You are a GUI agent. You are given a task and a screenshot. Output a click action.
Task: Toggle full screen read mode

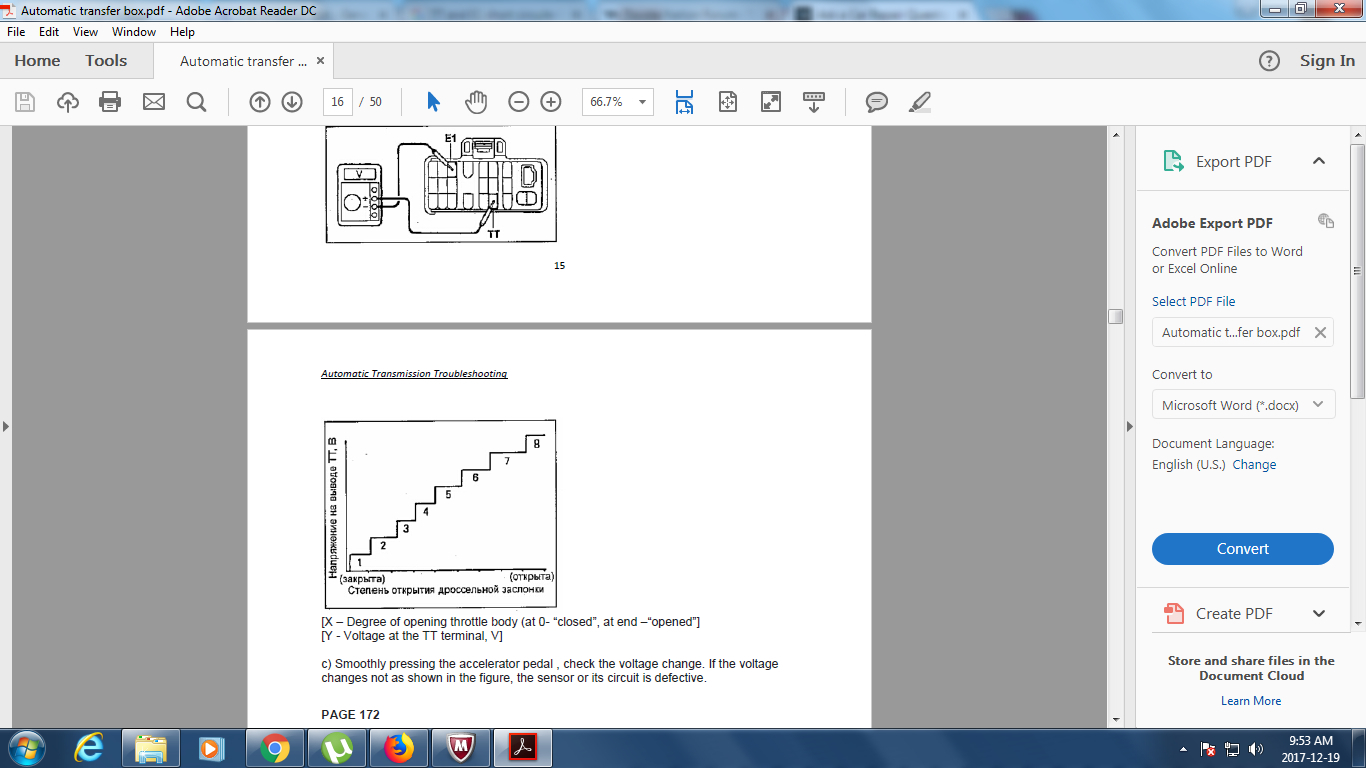pyautogui.click(x=771, y=102)
